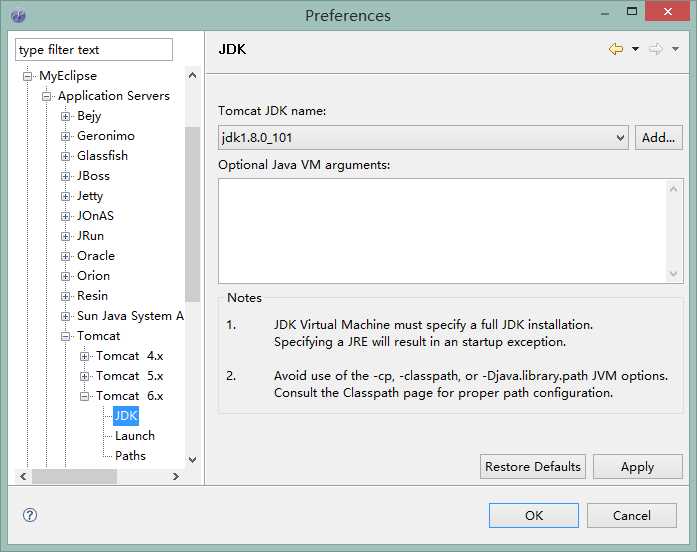Click the back navigation arrow icon

[616, 49]
